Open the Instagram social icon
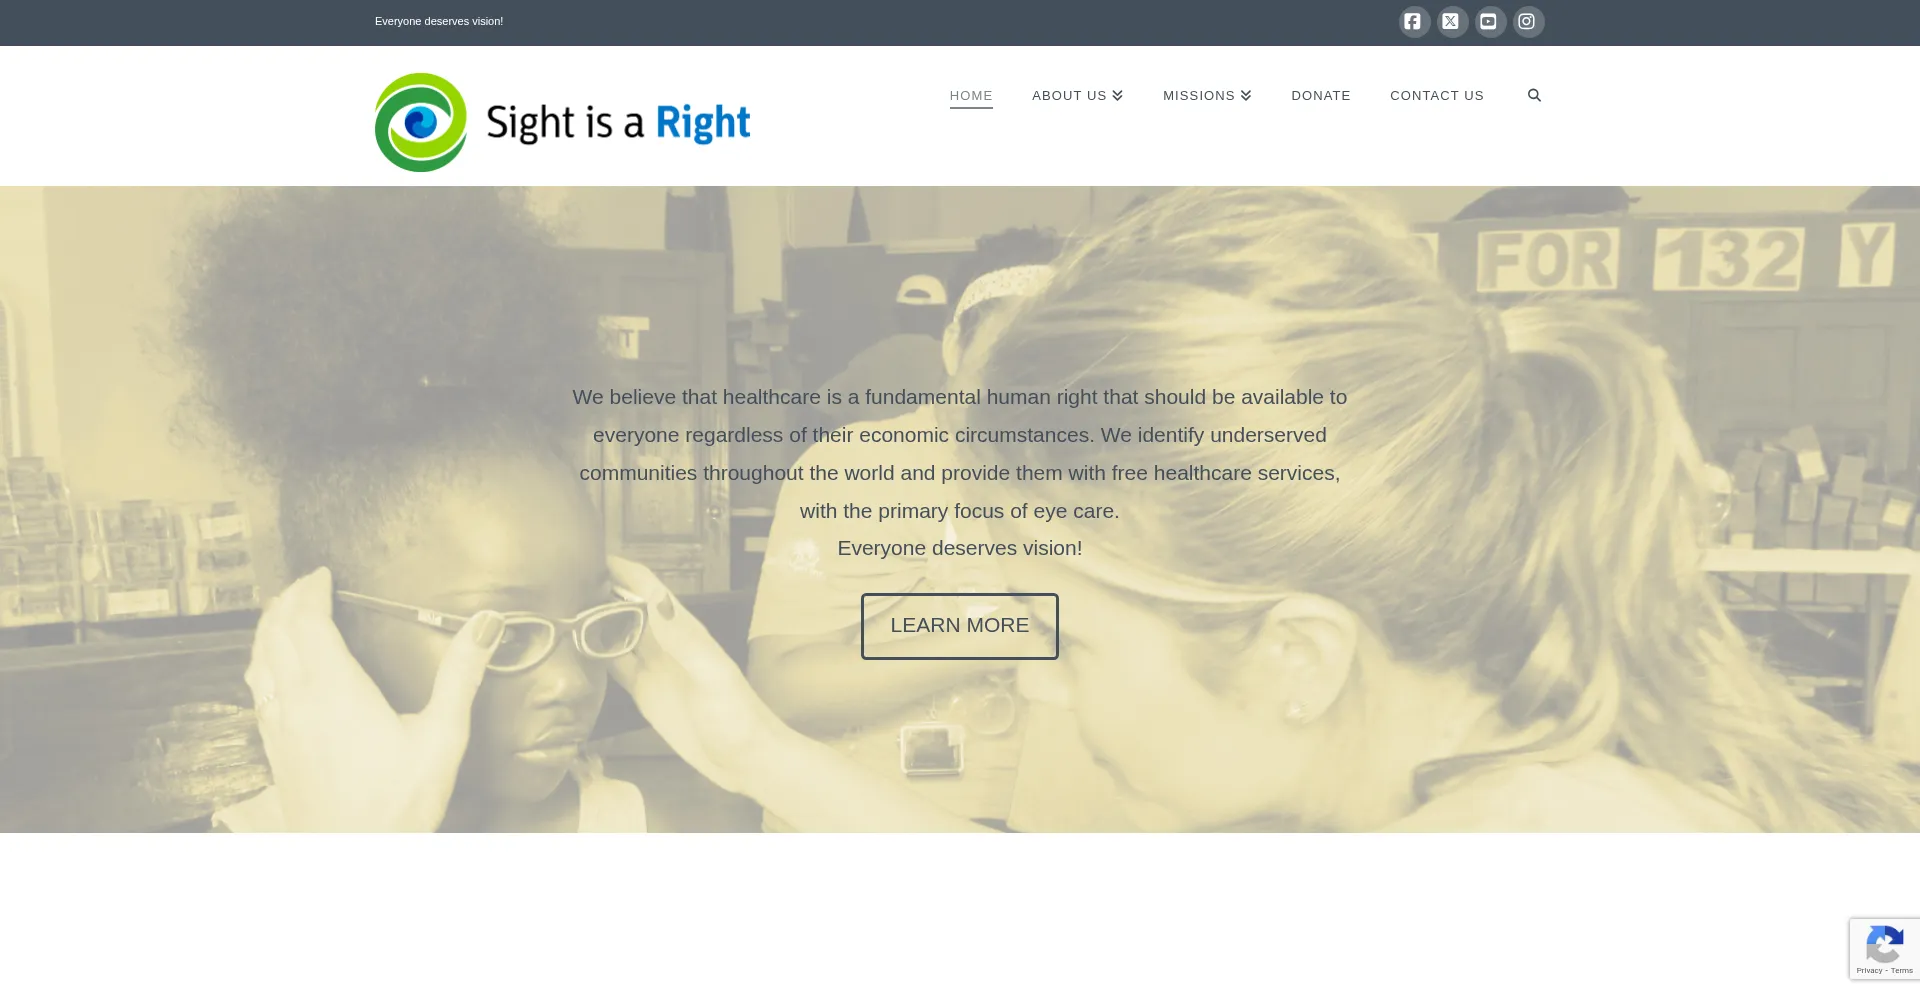Screen dimensions: 1920x993 pyautogui.click(x=1527, y=21)
